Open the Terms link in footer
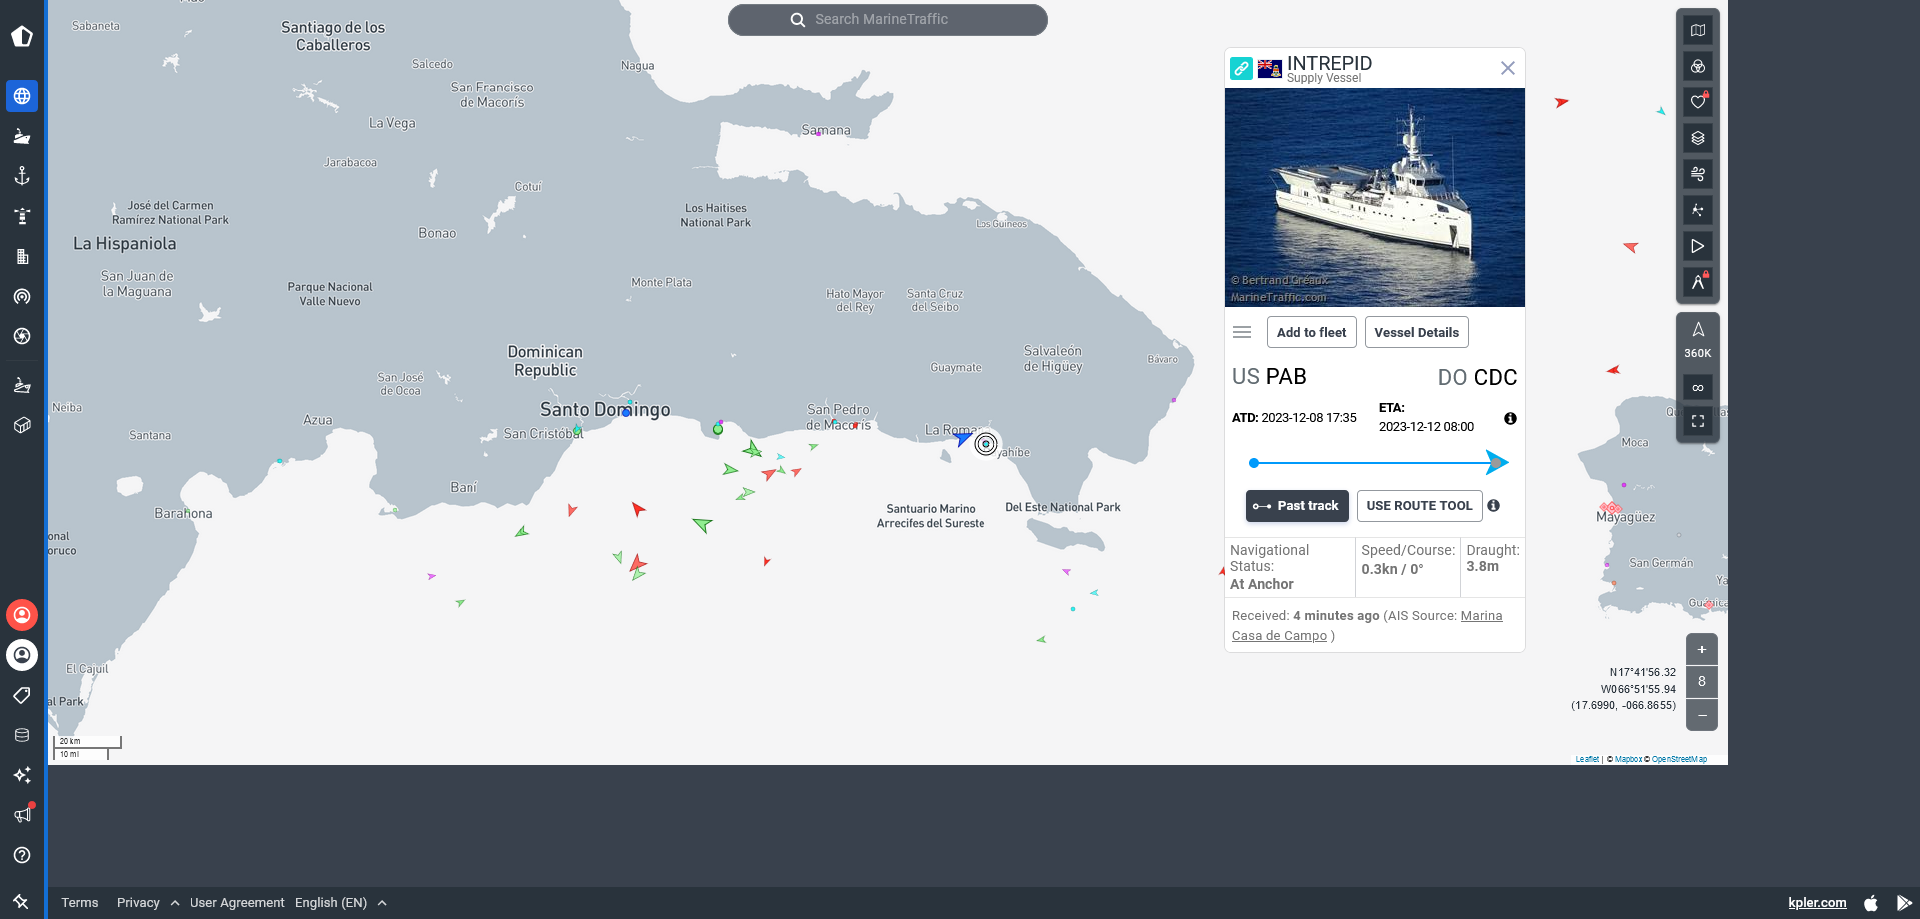Screen dimensions: 1920x919 coord(80,903)
